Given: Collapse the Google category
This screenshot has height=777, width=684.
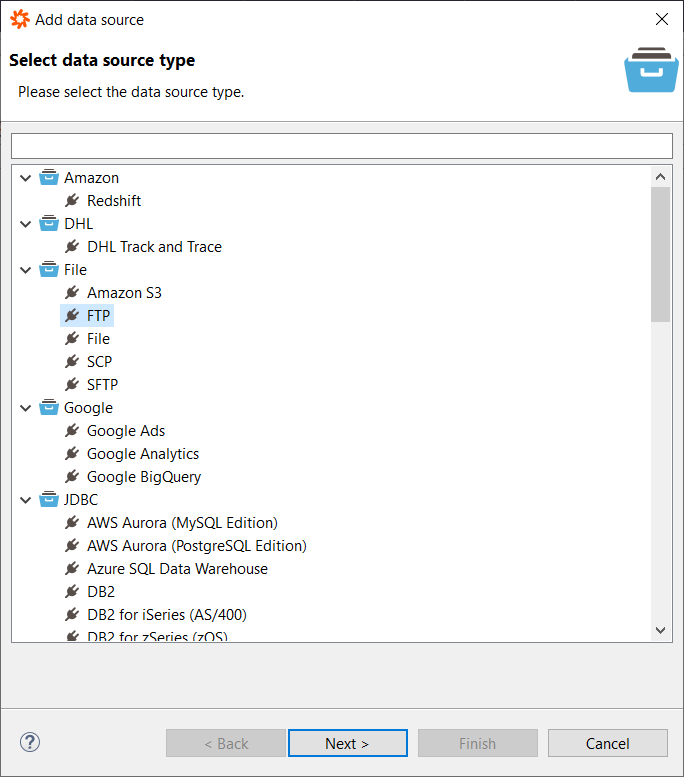Looking at the screenshot, I should (x=25, y=408).
